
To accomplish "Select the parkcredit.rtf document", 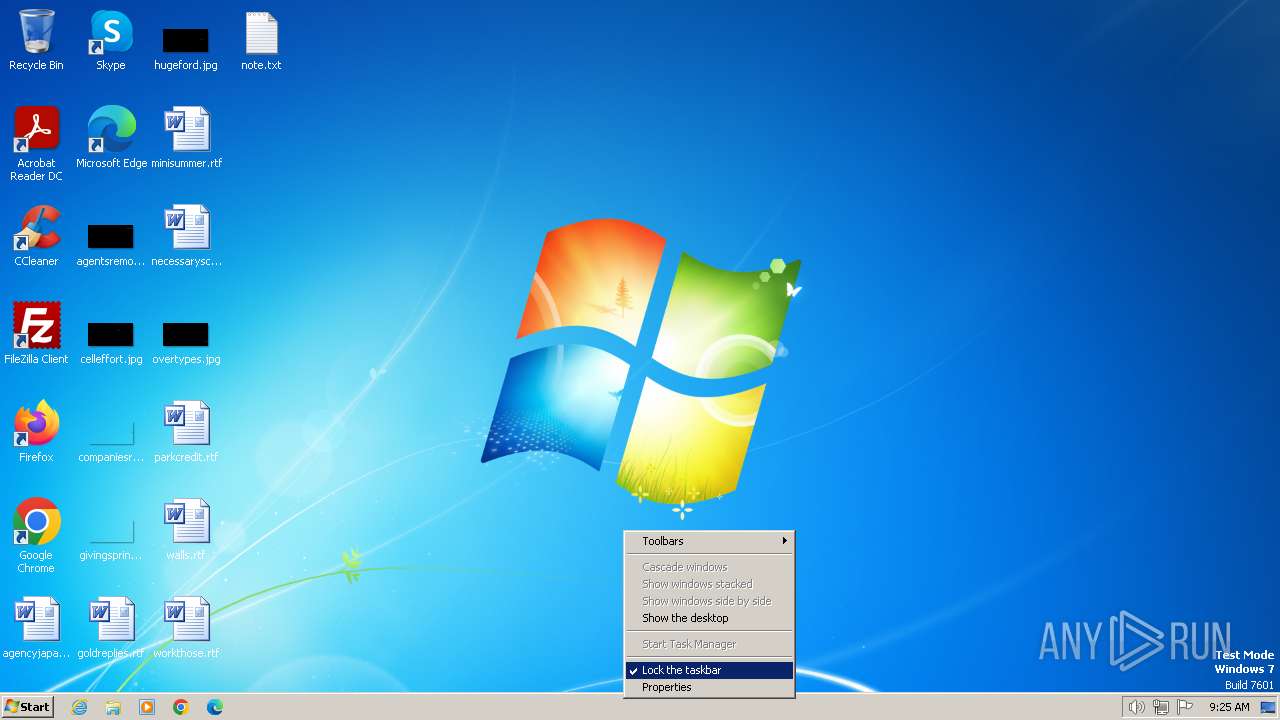I will 186,432.
